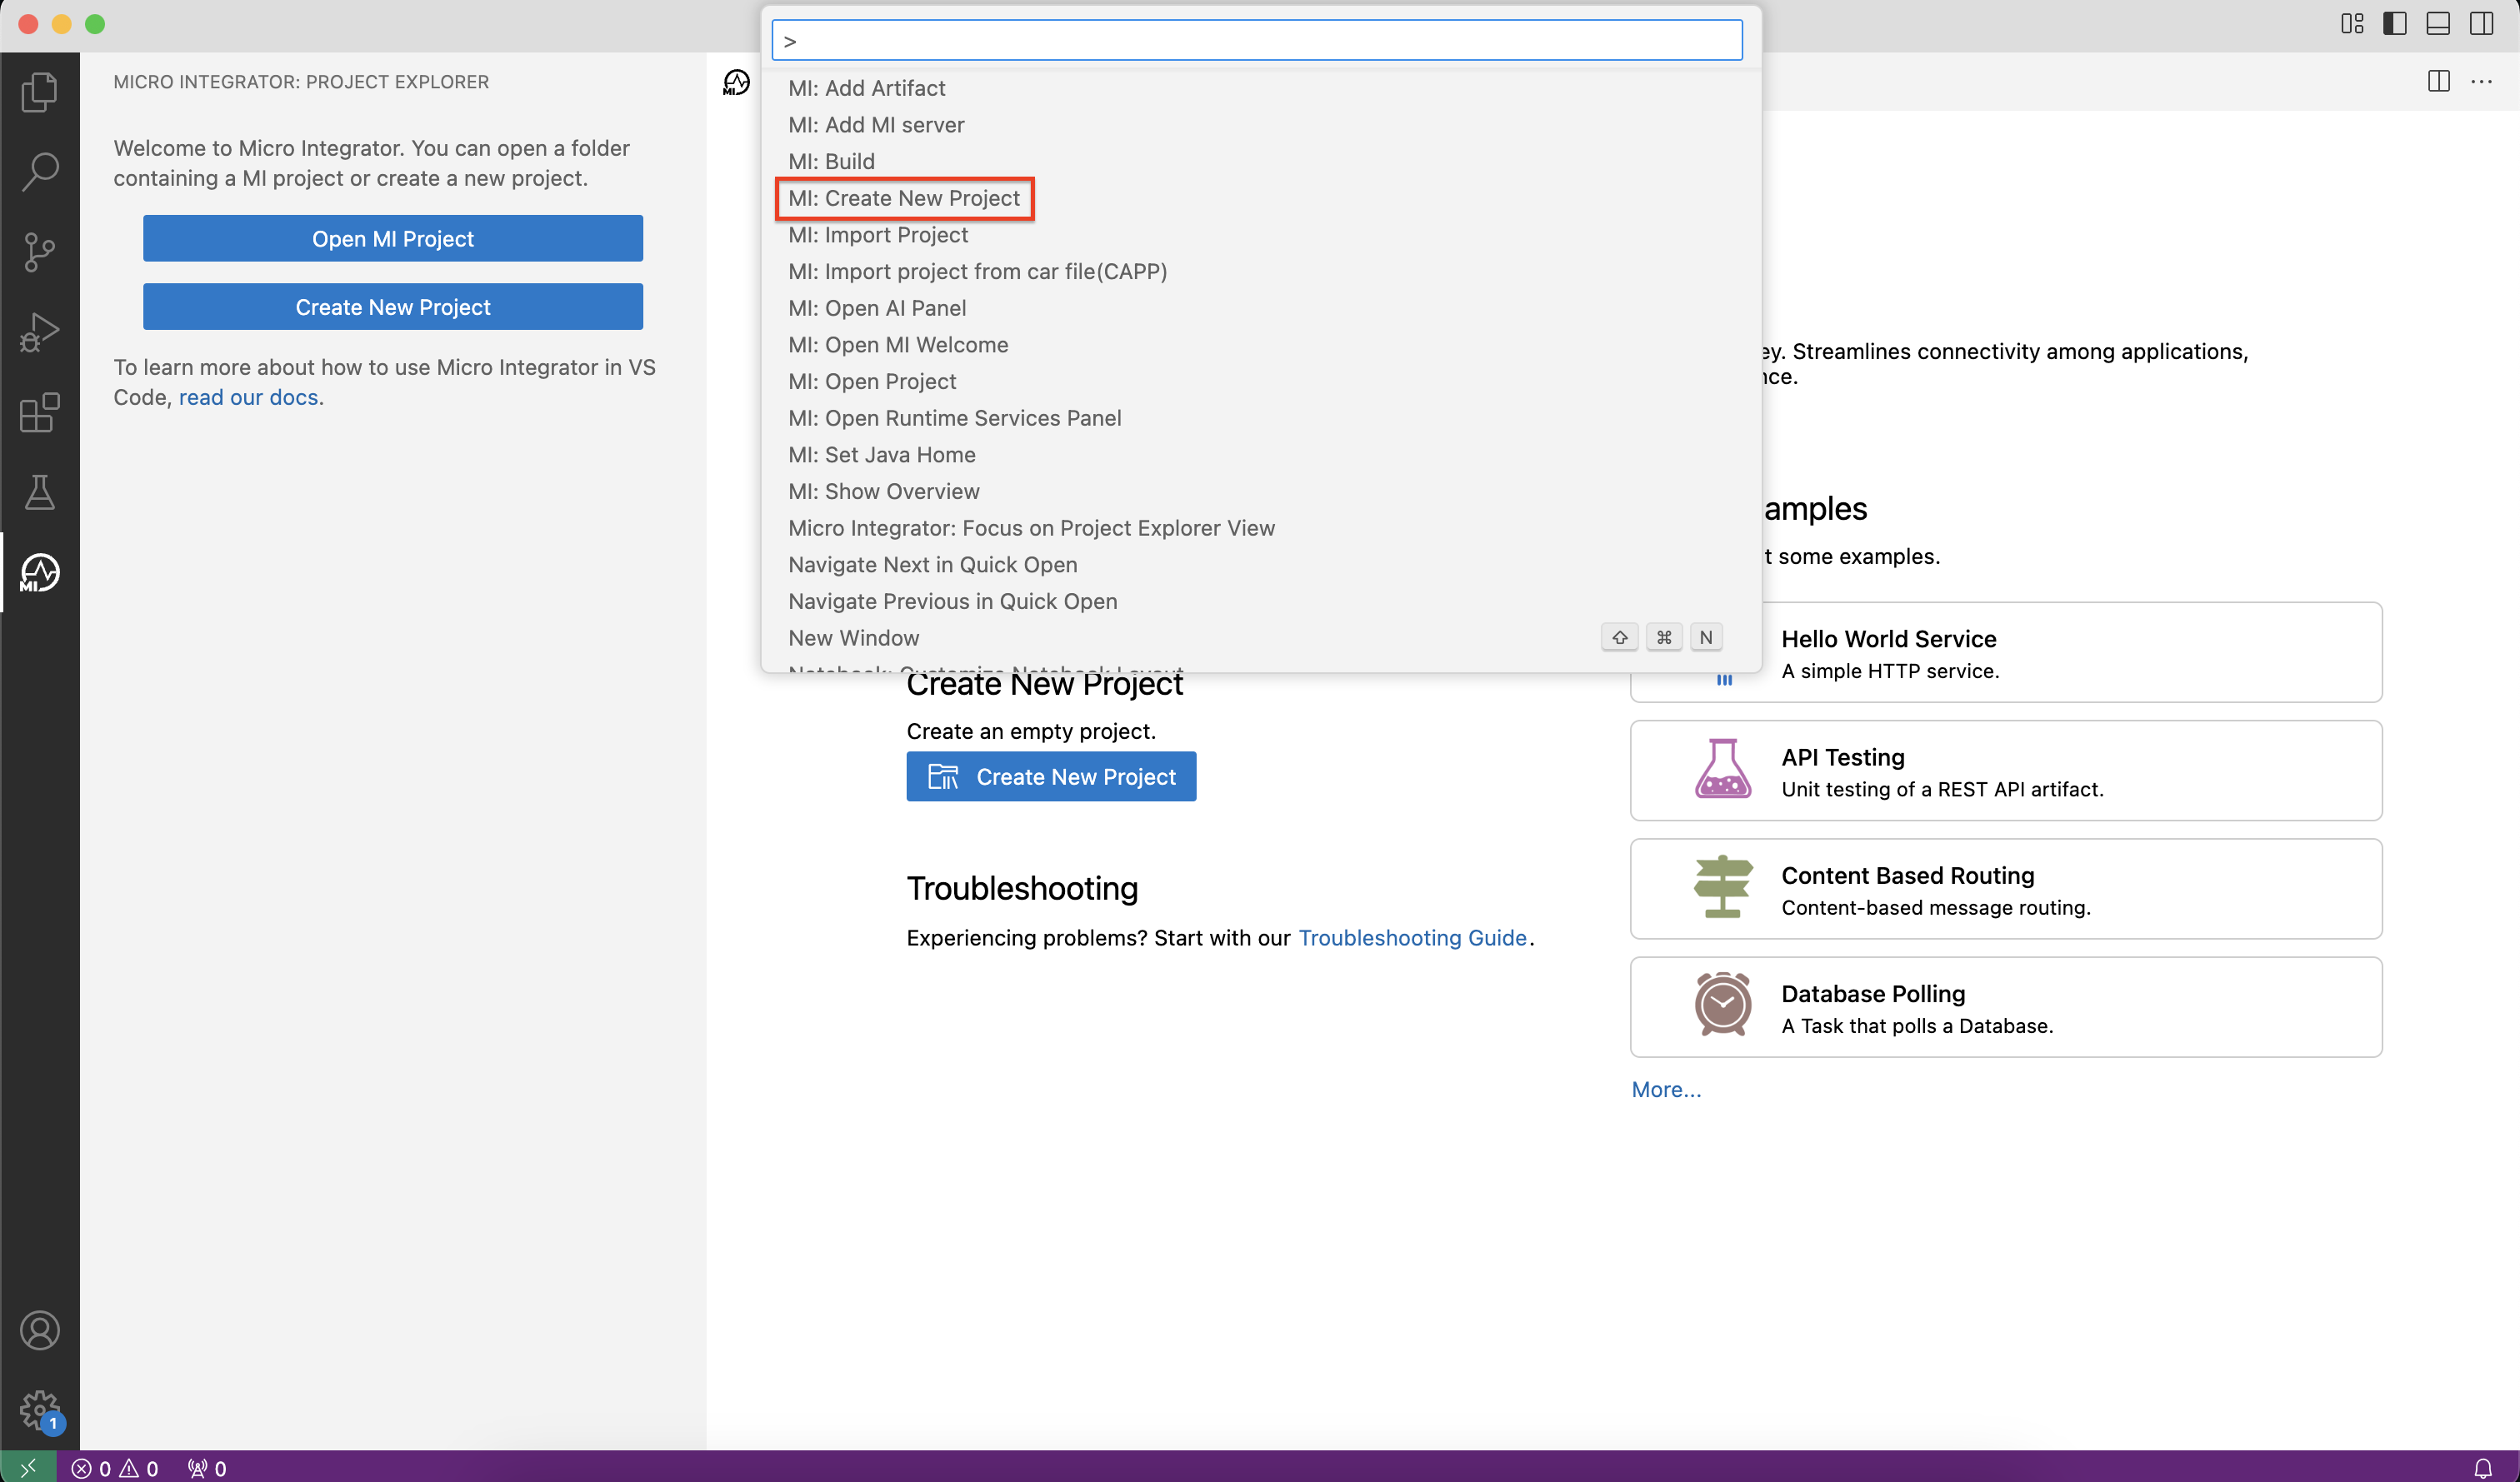This screenshot has height=1482, width=2520.
Task: Toggle the bottom panel visibility
Action: (2438, 24)
